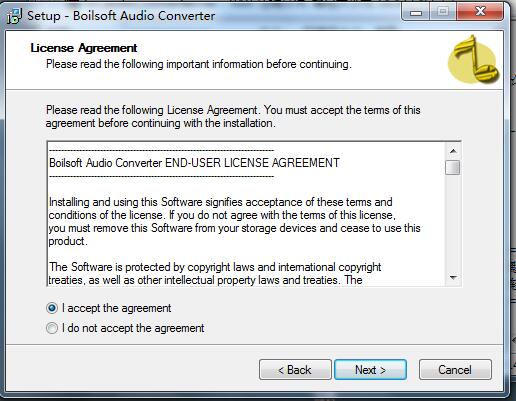Close the Setup window with red X
The height and width of the screenshot is (401, 516).
click(480, 12)
